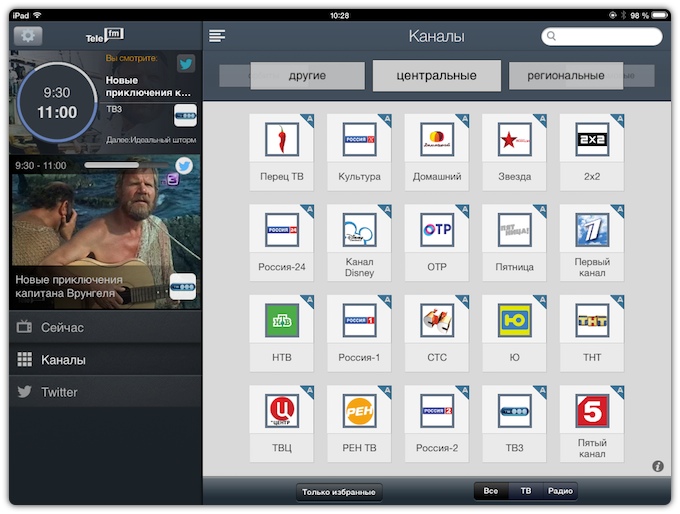Click the 9:30–11:00 circular timer
680x514 pixels.
click(57, 103)
